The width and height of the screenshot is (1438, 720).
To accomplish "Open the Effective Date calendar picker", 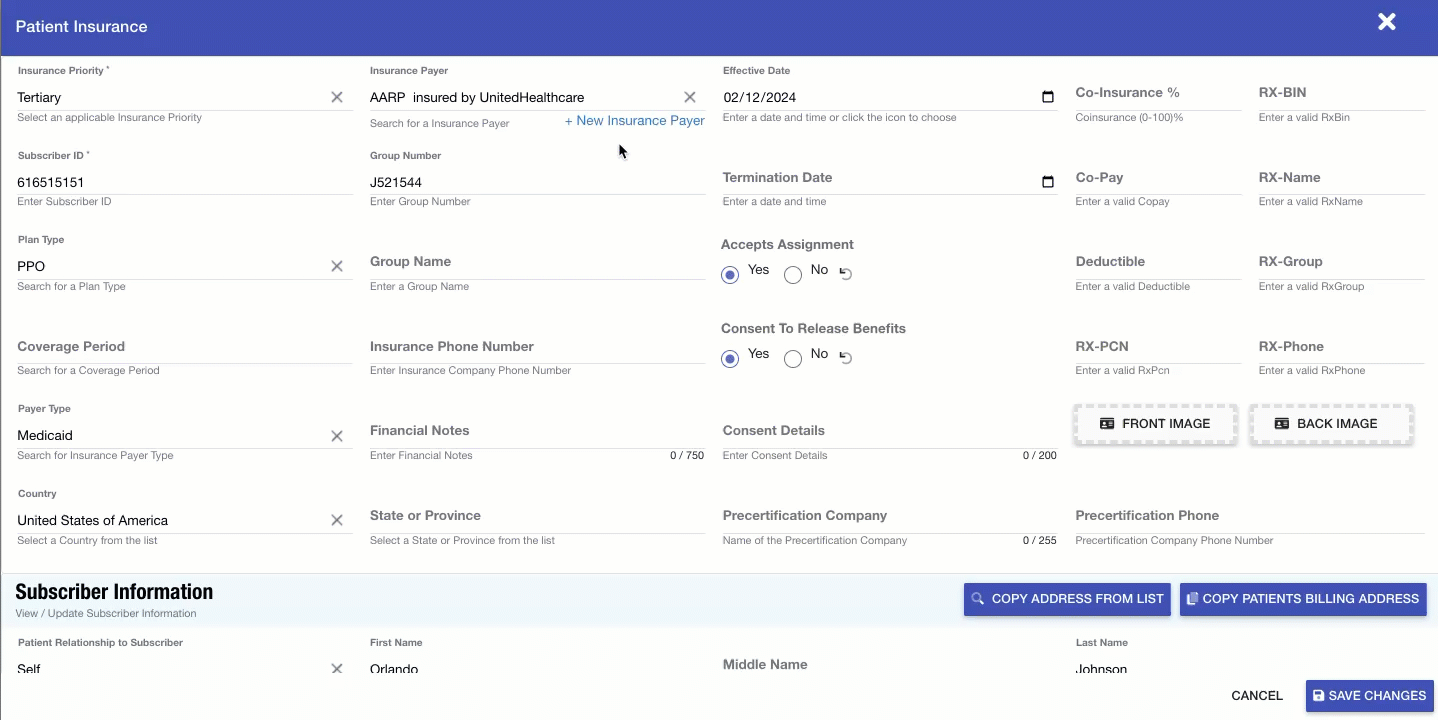I will (1047, 97).
